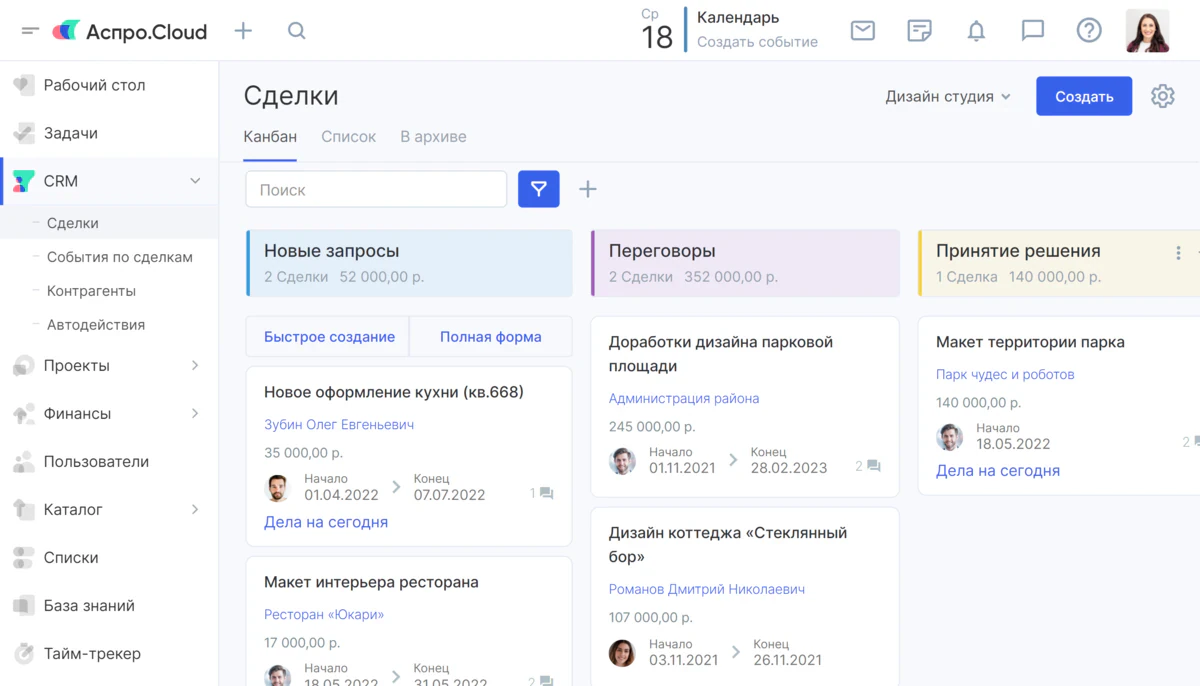Open the Дизайн студия pipeline dropdown

948,97
